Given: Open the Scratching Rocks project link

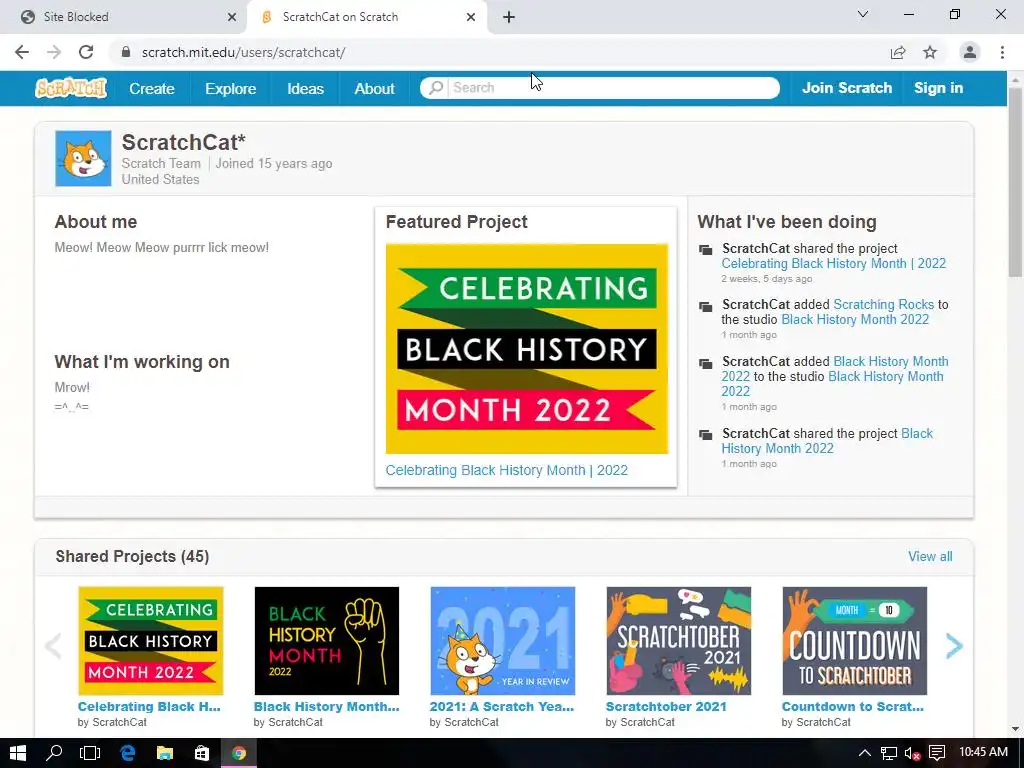Looking at the screenshot, I should click(x=884, y=304).
